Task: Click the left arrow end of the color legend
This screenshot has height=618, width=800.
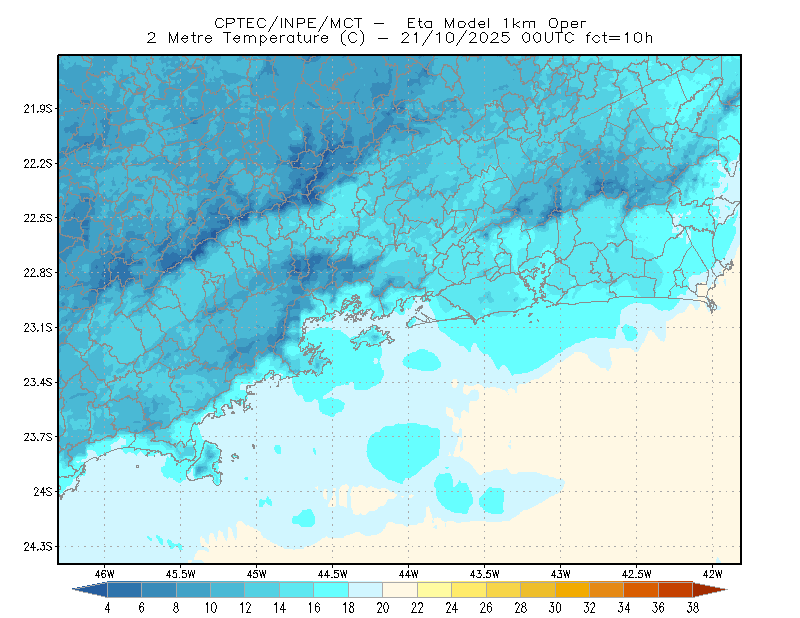Action: click(x=90, y=590)
